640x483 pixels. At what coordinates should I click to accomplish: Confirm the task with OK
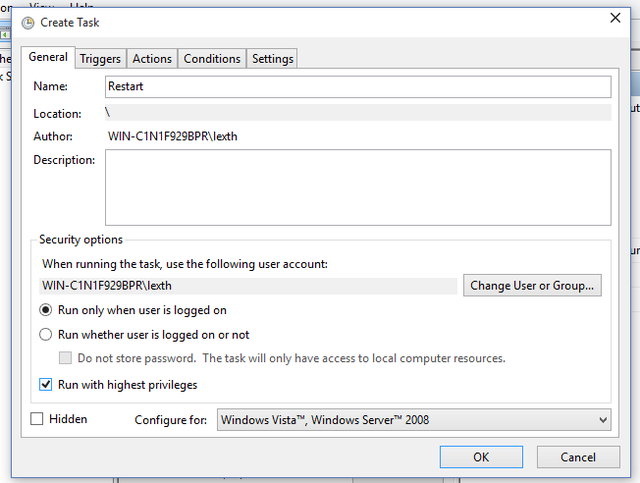(x=481, y=457)
